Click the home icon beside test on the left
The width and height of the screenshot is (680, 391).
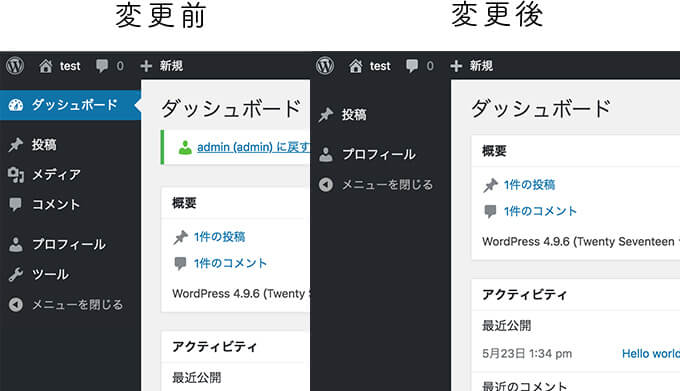pos(46,66)
